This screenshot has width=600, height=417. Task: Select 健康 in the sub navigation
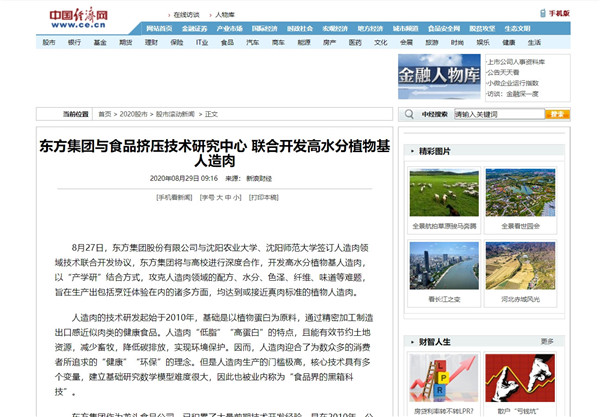(x=509, y=42)
